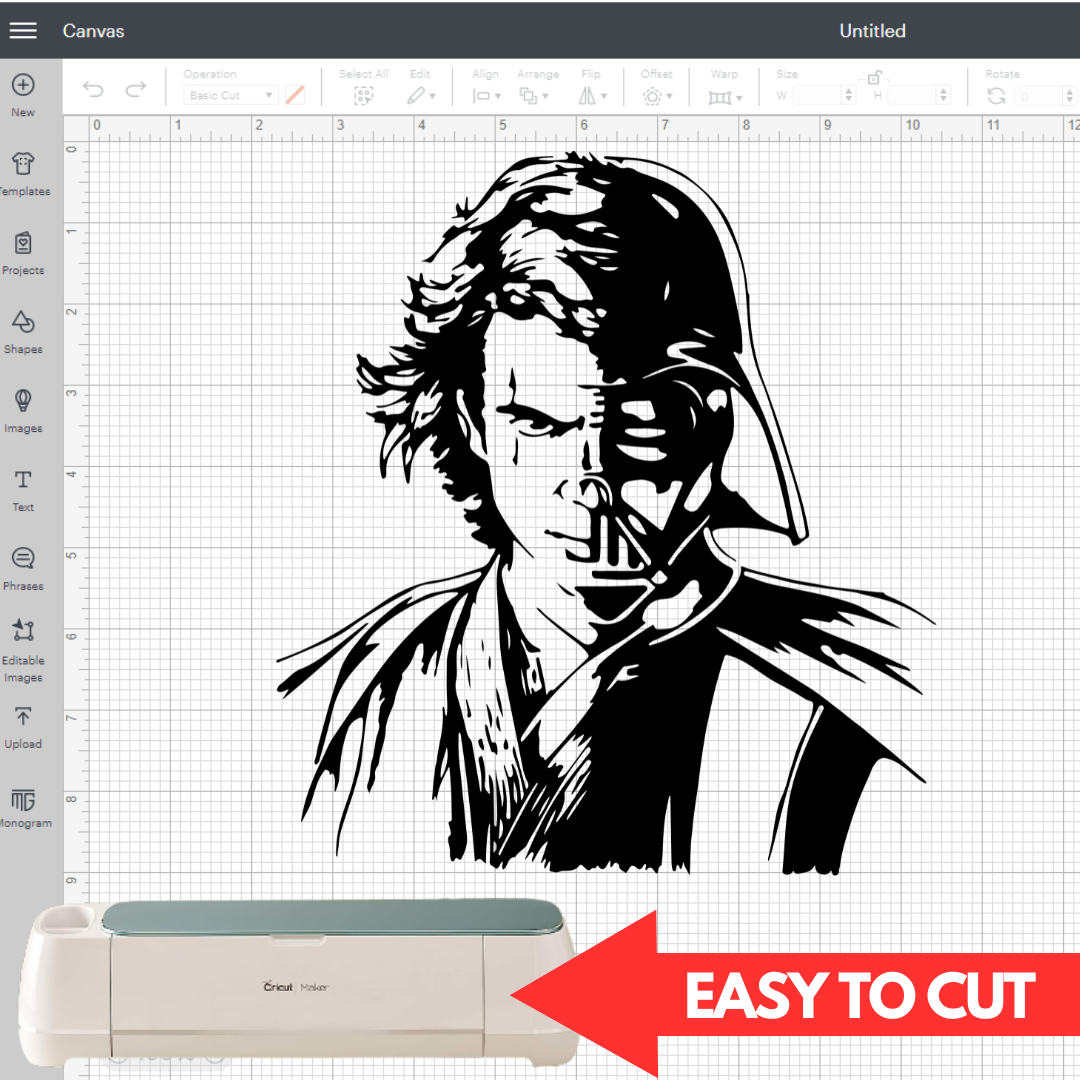The height and width of the screenshot is (1080, 1080).
Task: Click the Canvas title
Action: (x=93, y=31)
